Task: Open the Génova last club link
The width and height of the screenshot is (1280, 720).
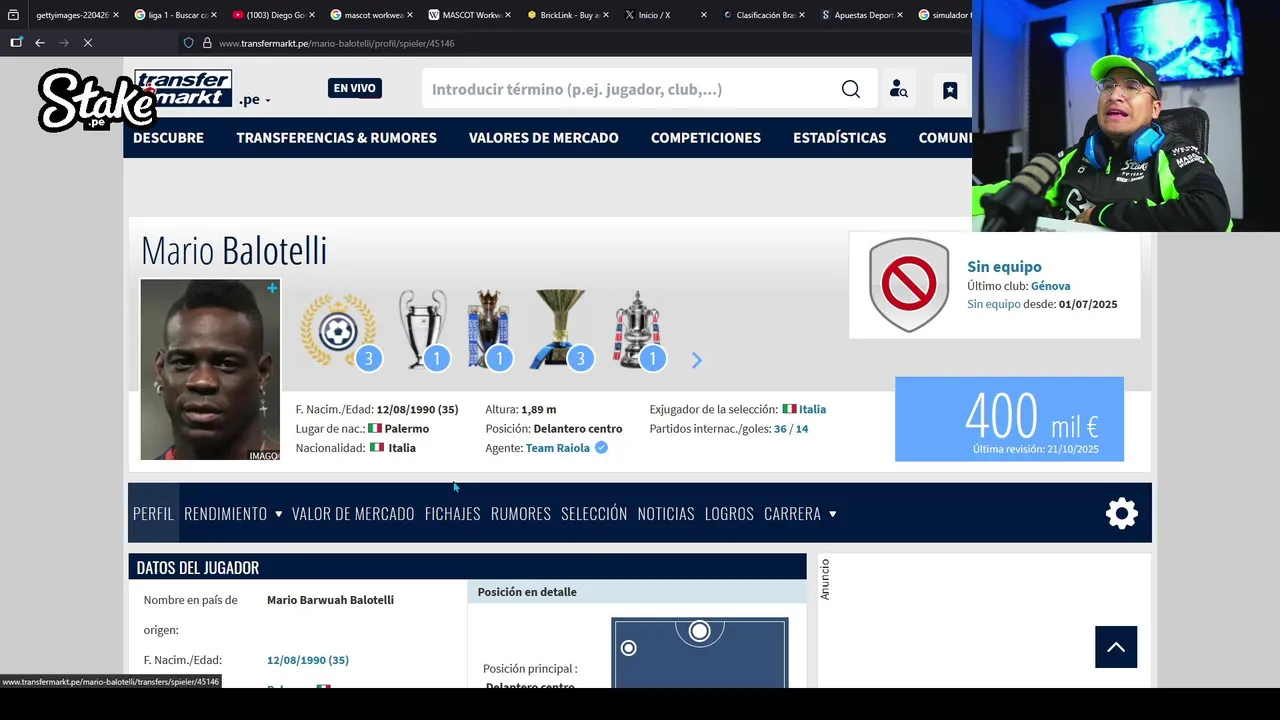Action: point(1051,286)
